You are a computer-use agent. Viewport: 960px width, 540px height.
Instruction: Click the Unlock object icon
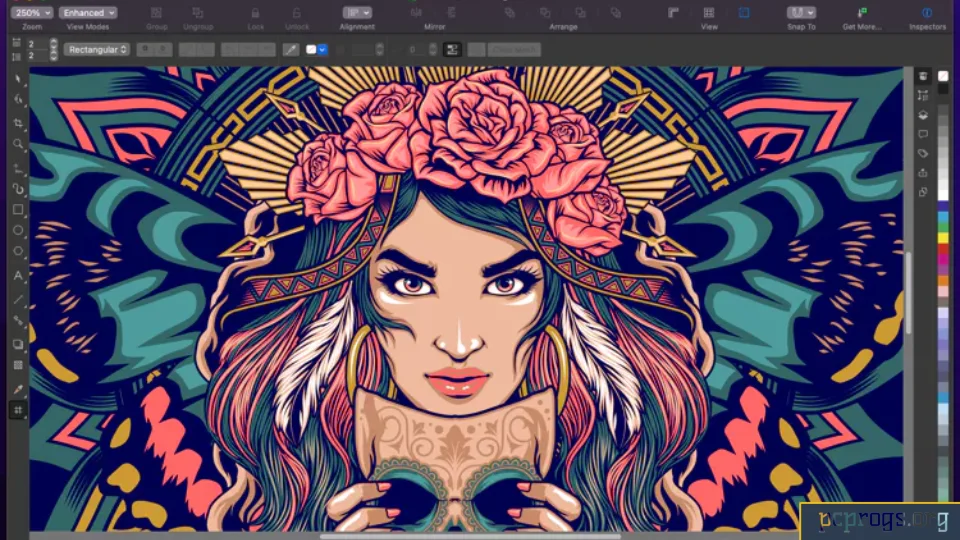pyautogui.click(x=296, y=12)
